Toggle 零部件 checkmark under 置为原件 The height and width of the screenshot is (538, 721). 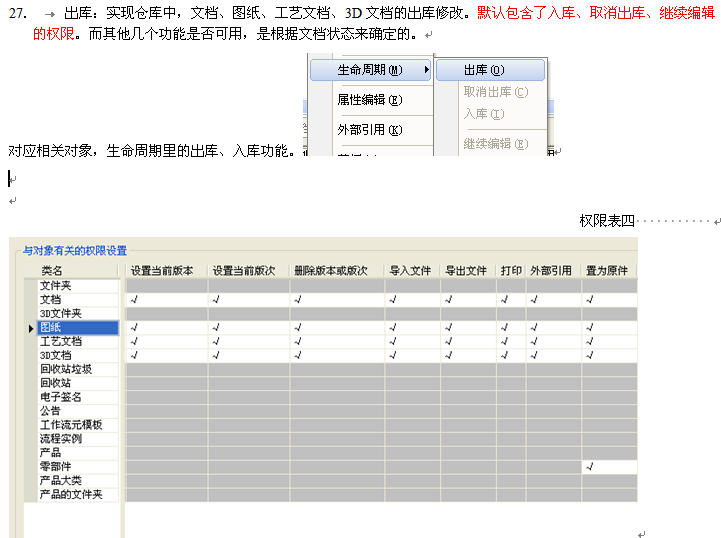coord(609,467)
